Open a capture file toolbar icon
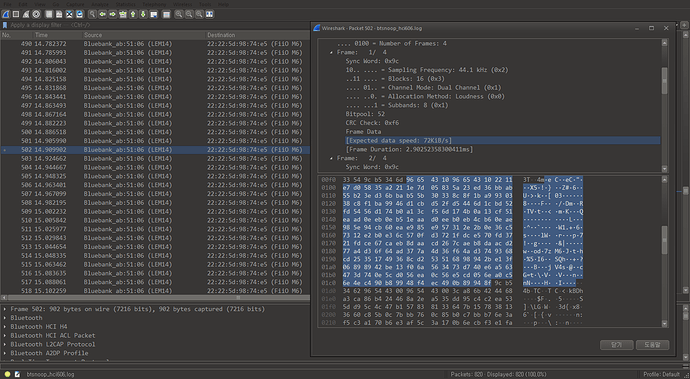The height and width of the screenshot is (379, 690). click(49, 14)
